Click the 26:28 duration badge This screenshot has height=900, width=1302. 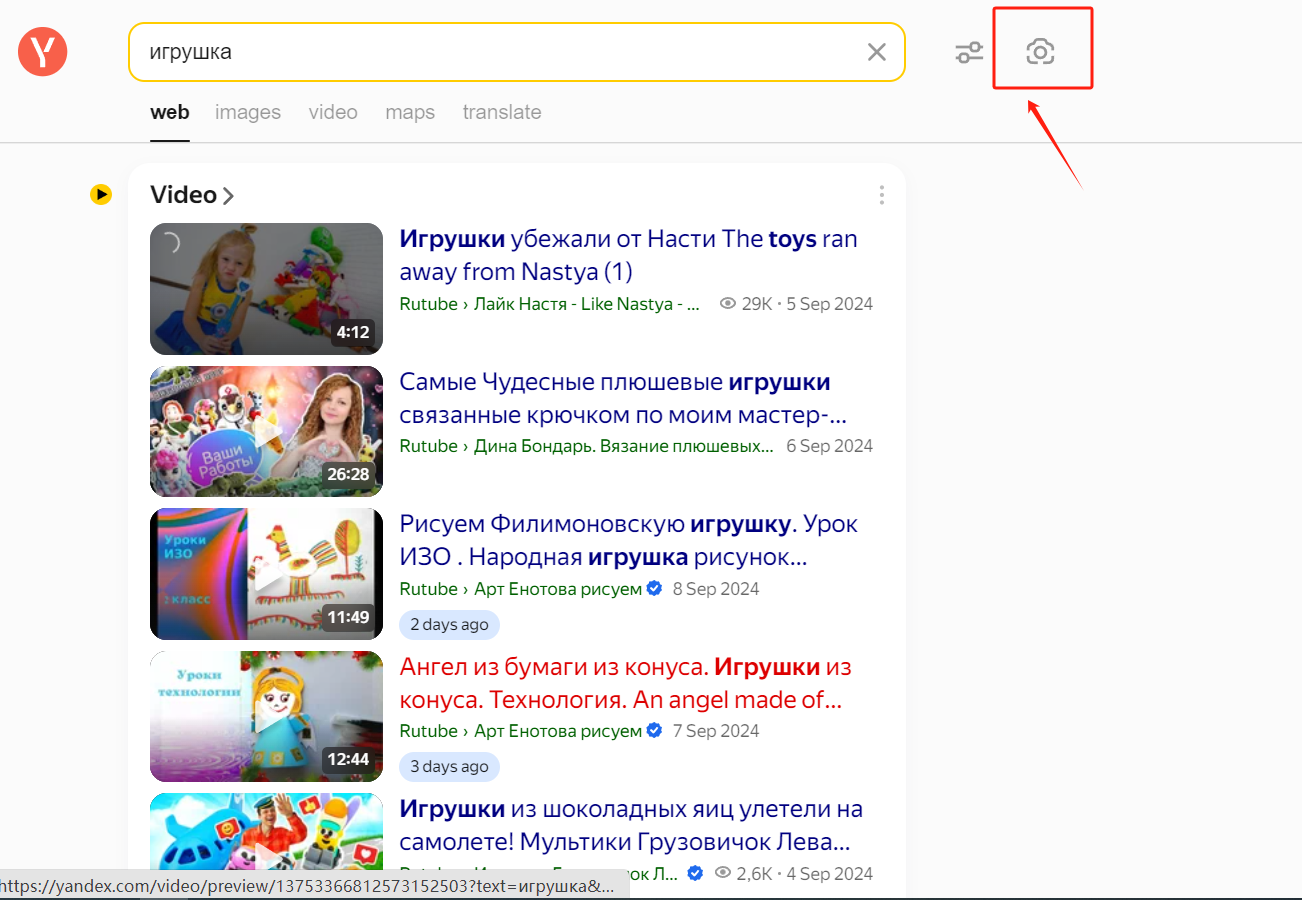[348, 474]
